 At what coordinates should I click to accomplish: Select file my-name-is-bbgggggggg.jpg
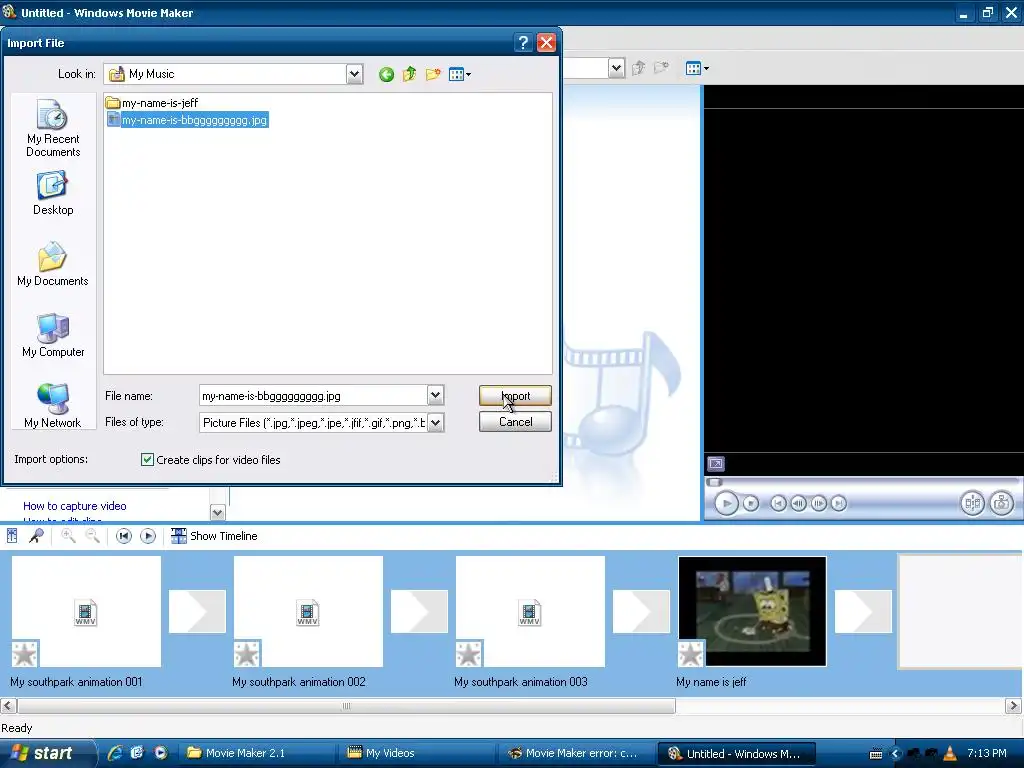pyautogui.click(x=187, y=120)
